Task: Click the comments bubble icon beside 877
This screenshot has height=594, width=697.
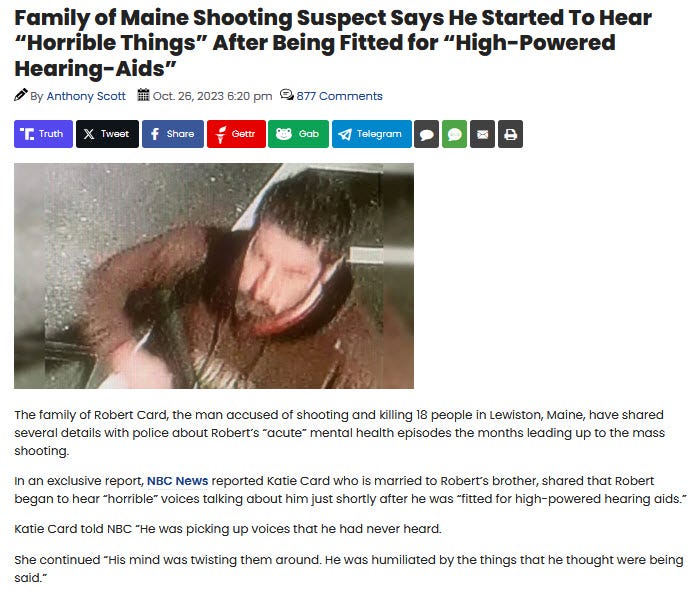Action: point(287,95)
